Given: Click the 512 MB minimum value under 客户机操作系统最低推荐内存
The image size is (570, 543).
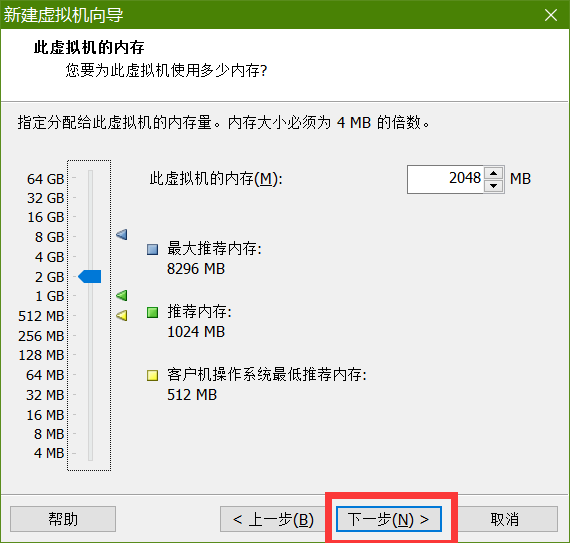Looking at the screenshot, I should (x=192, y=395).
